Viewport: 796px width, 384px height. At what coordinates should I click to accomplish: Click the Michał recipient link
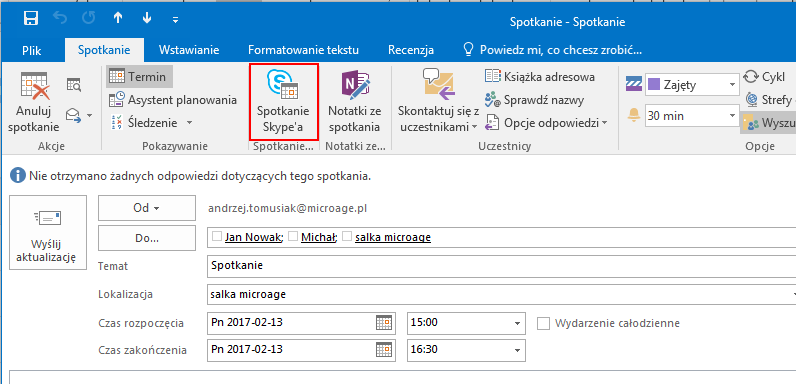point(318,237)
